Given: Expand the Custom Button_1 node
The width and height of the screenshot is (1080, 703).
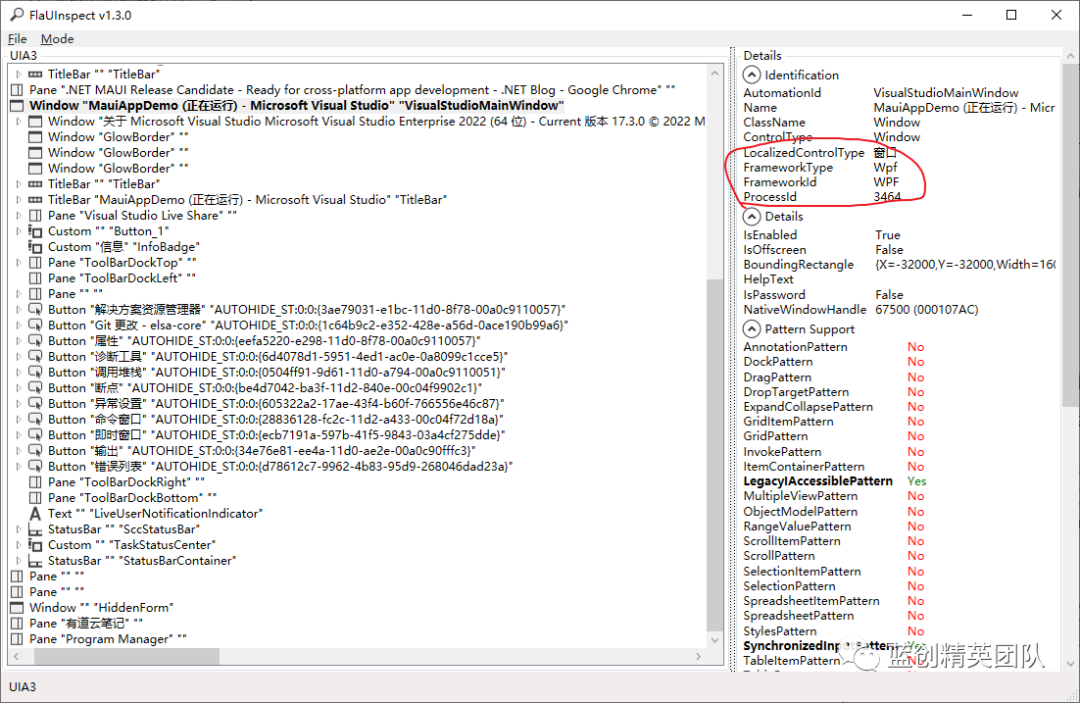Looking at the screenshot, I should 19,231.
